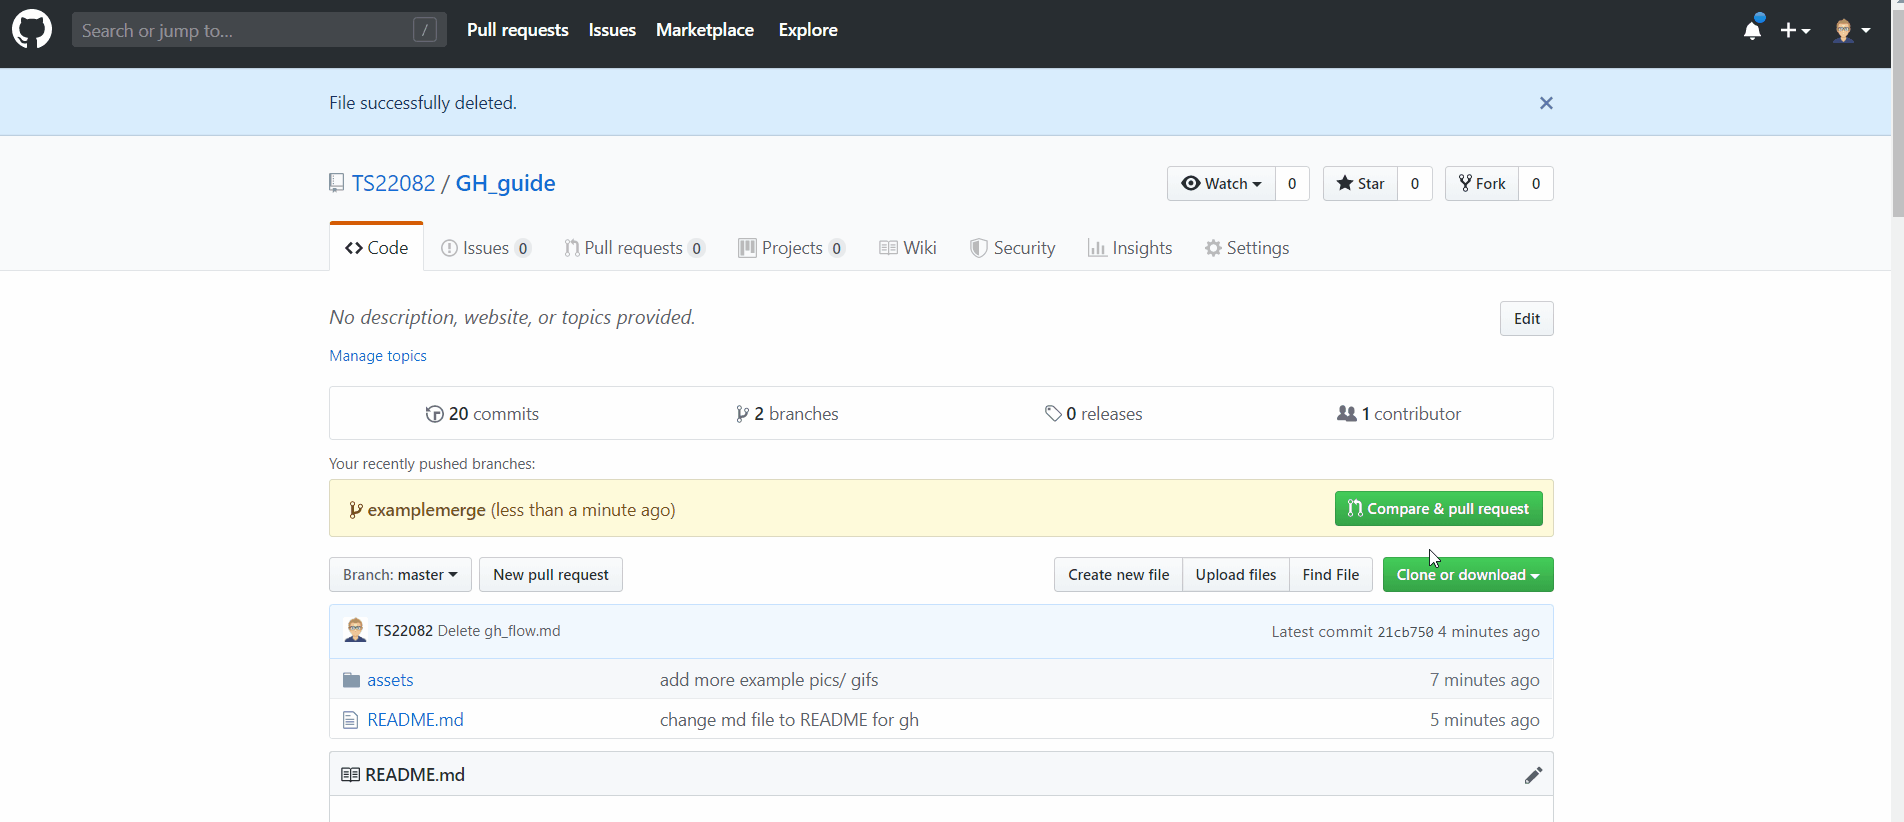
Task: Open the add more example pics/ gifs commit
Action: click(x=769, y=680)
